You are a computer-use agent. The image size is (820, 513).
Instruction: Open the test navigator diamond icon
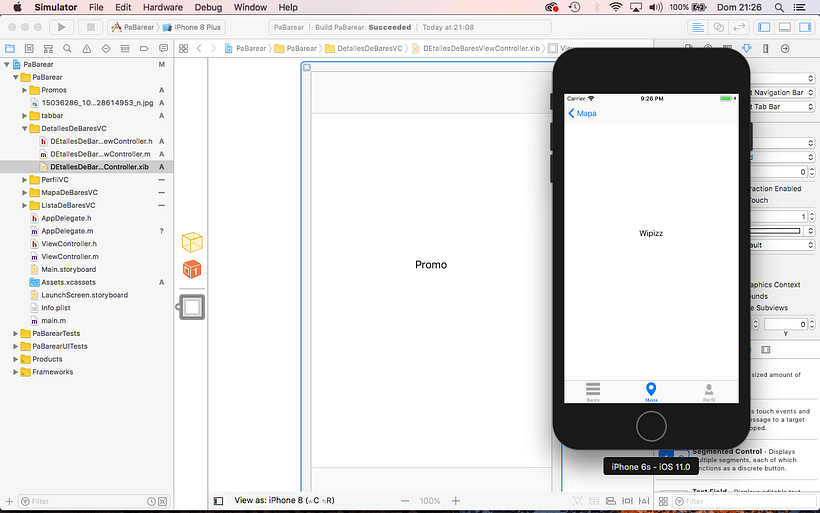point(106,49)
